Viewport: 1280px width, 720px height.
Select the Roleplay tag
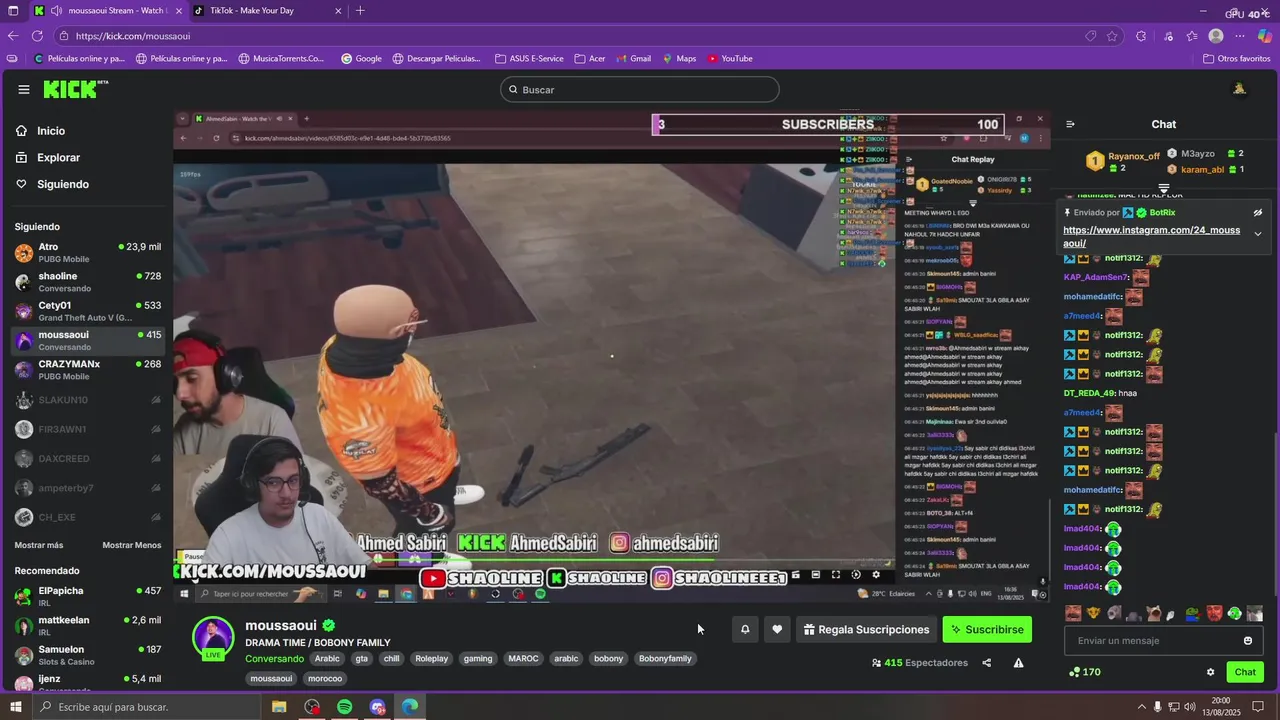coord(432,659)
